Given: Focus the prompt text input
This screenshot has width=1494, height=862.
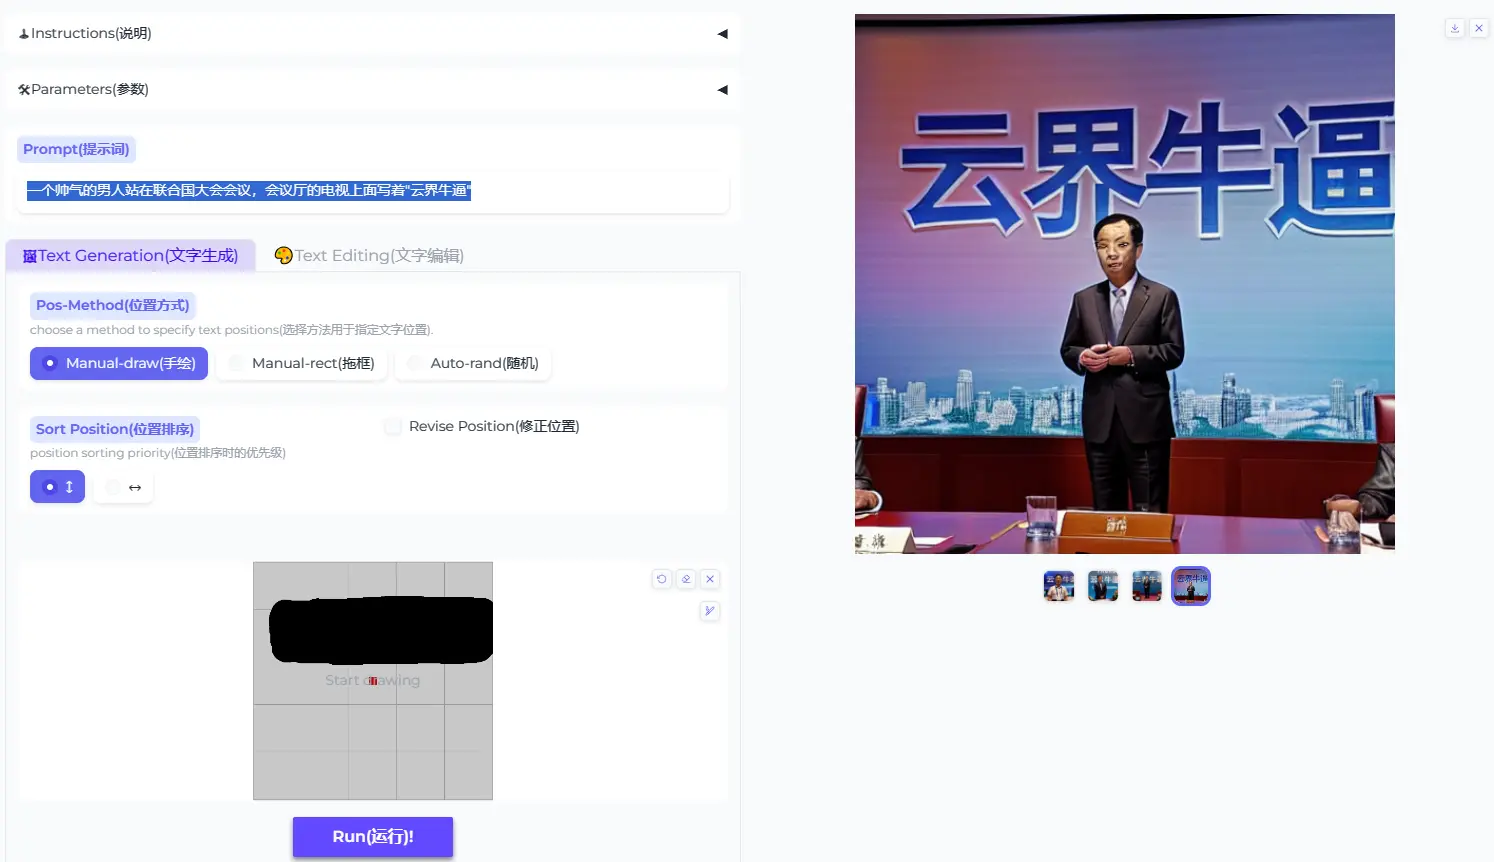Looking at the screenshot, I should tap(373, 191).
